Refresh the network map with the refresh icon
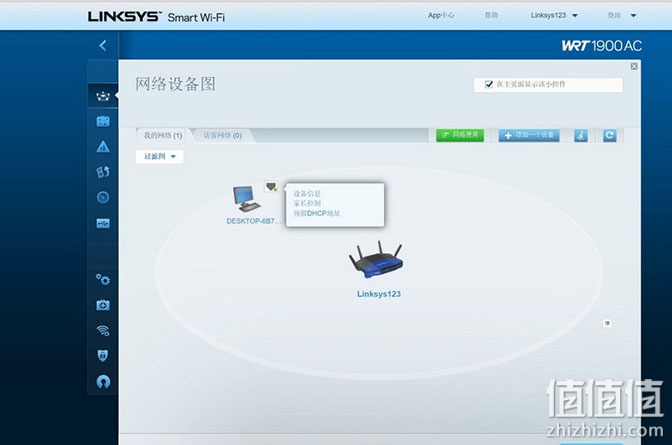The image size is (672, 445). (609, 135)
